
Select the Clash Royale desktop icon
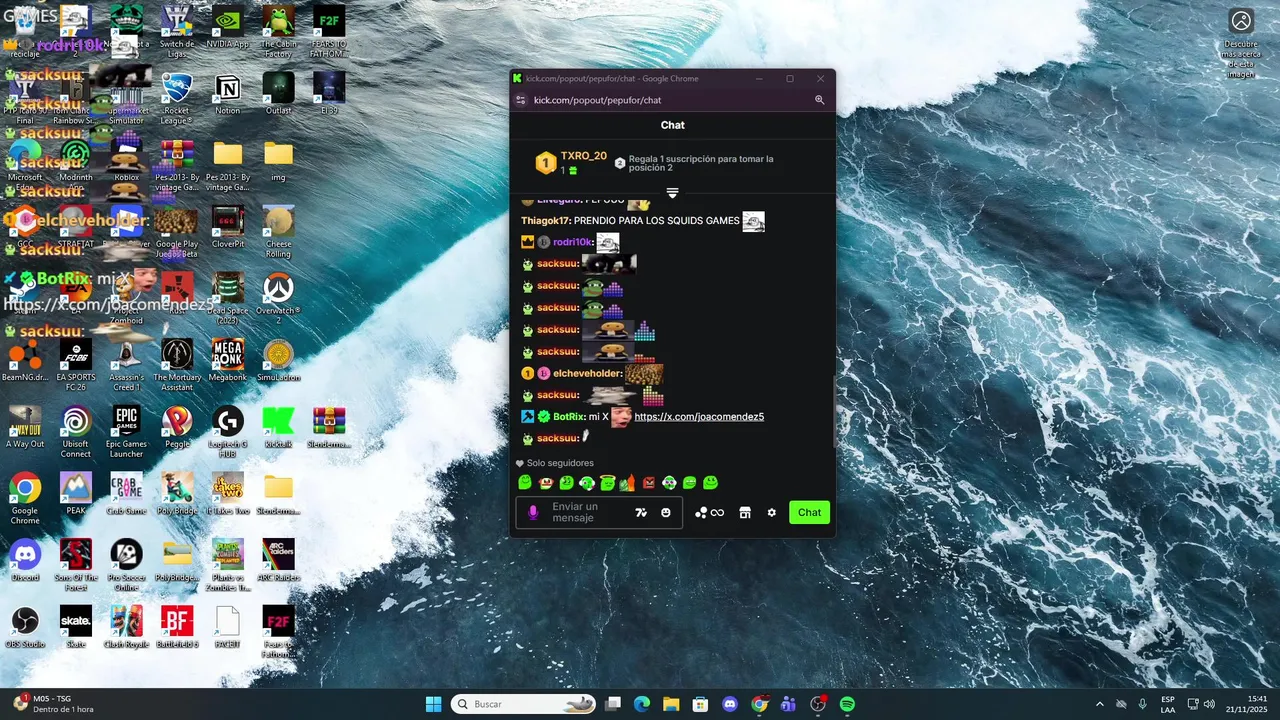[126, 627]
